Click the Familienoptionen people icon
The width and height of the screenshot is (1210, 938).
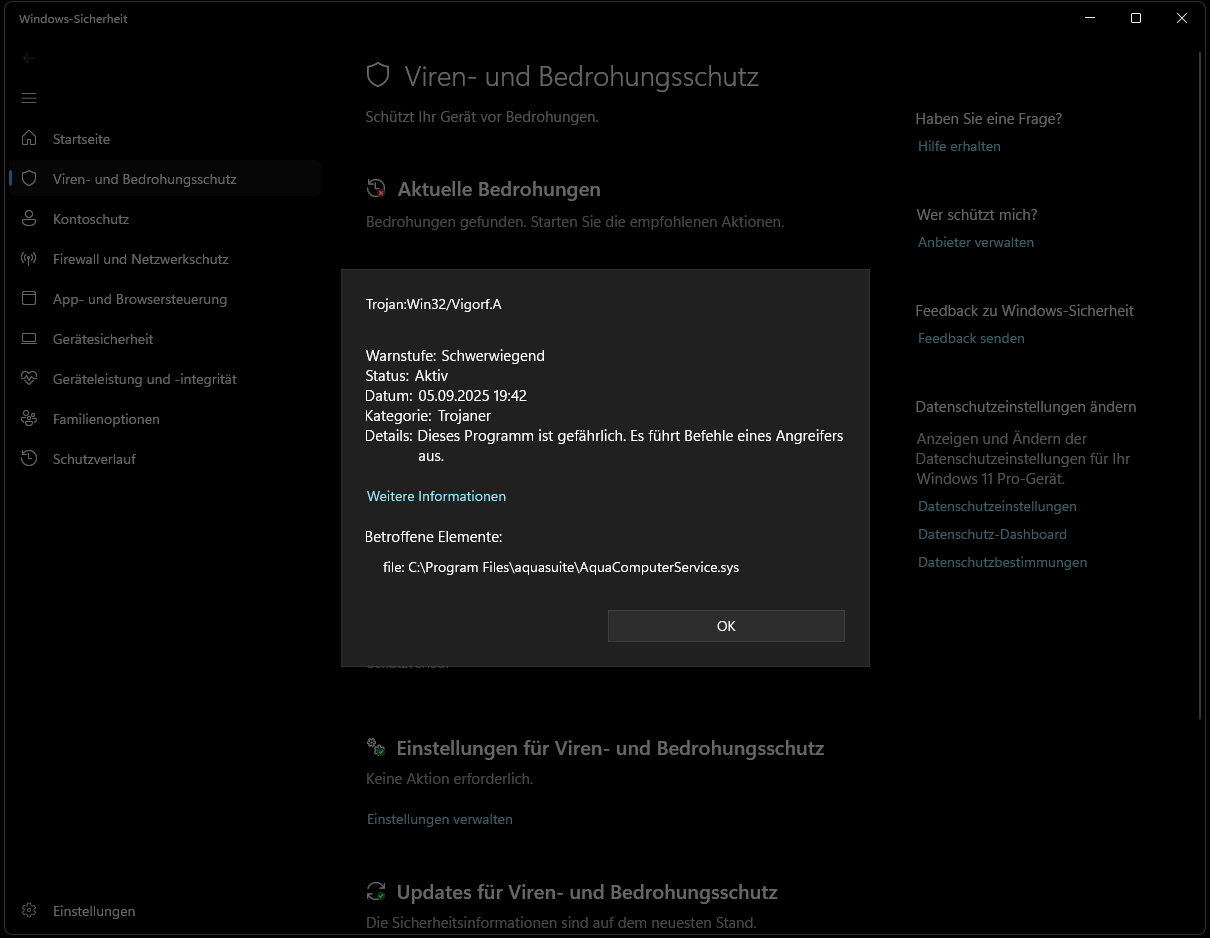[29, 418]
